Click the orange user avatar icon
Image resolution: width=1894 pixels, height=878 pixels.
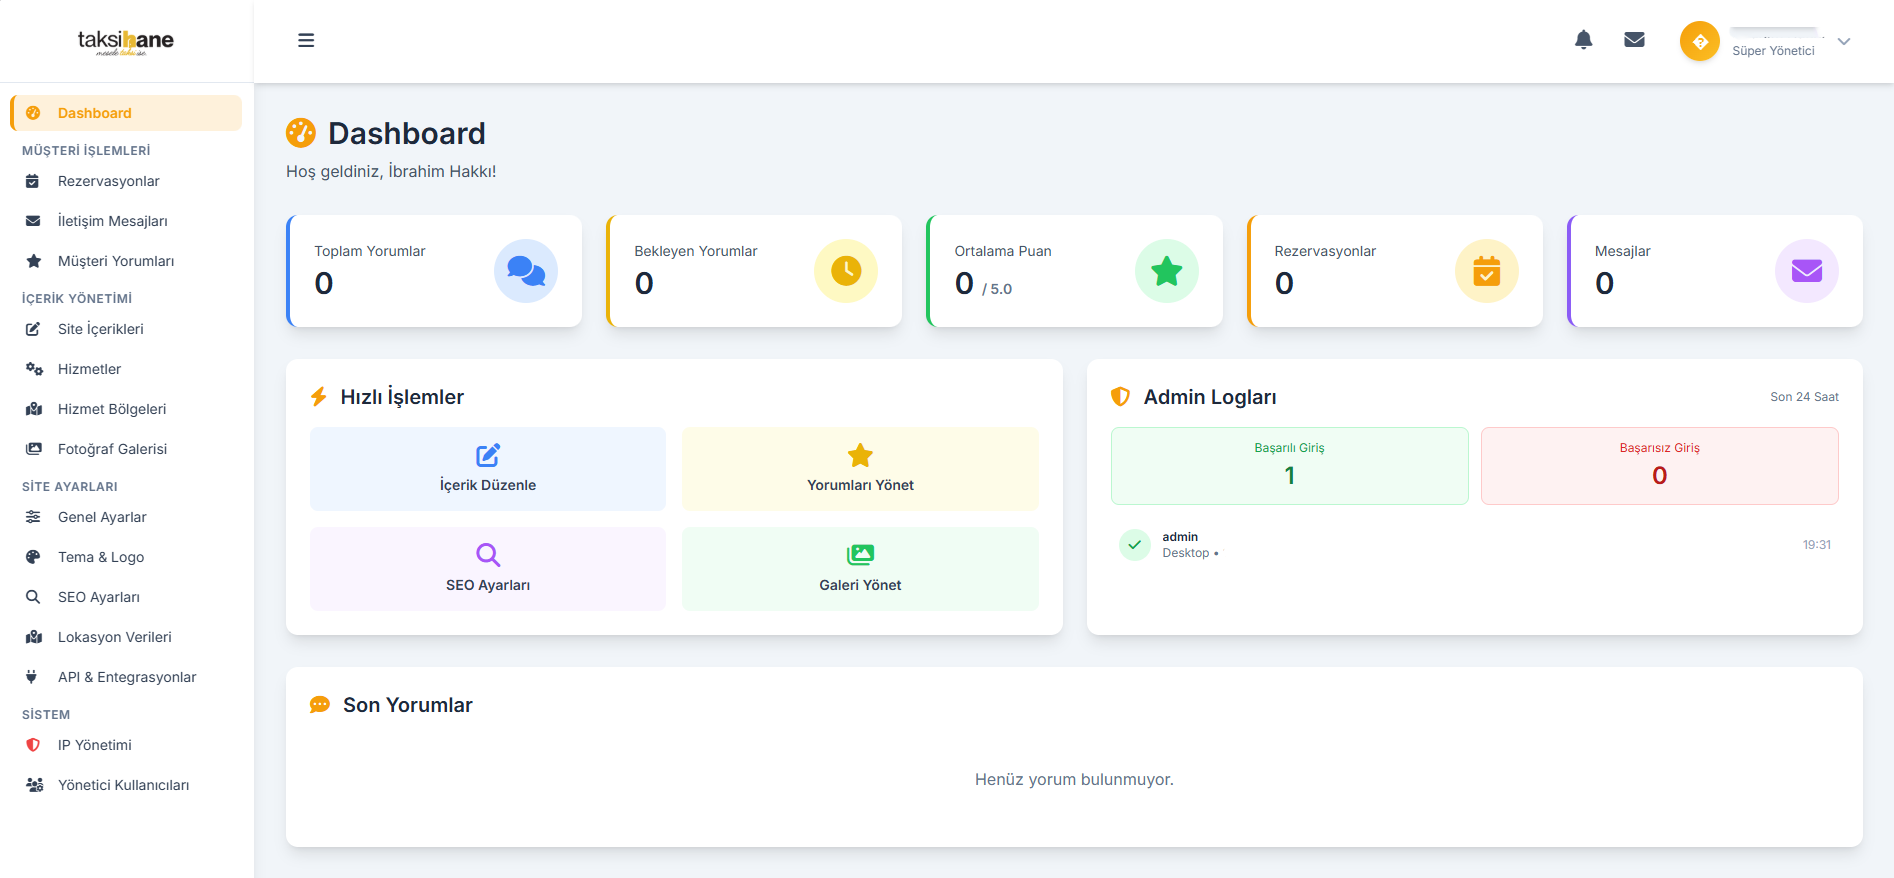[1699, 42]
